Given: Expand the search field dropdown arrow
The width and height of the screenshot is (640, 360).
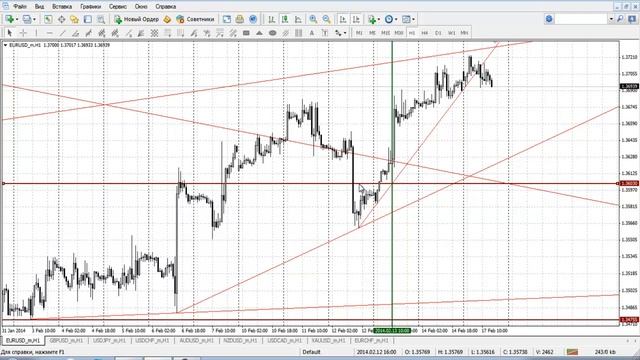Looking at the screenshot, I should [x=611, y=19].
